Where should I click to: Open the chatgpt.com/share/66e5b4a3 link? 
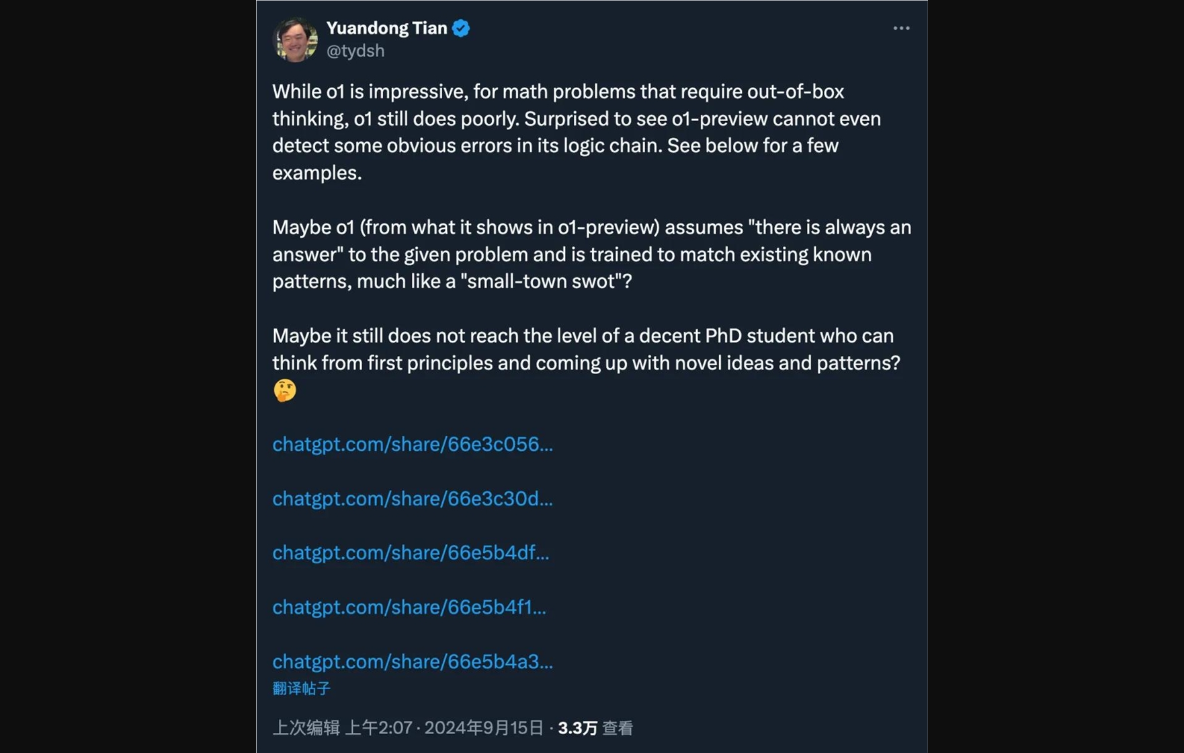[412, 661]
